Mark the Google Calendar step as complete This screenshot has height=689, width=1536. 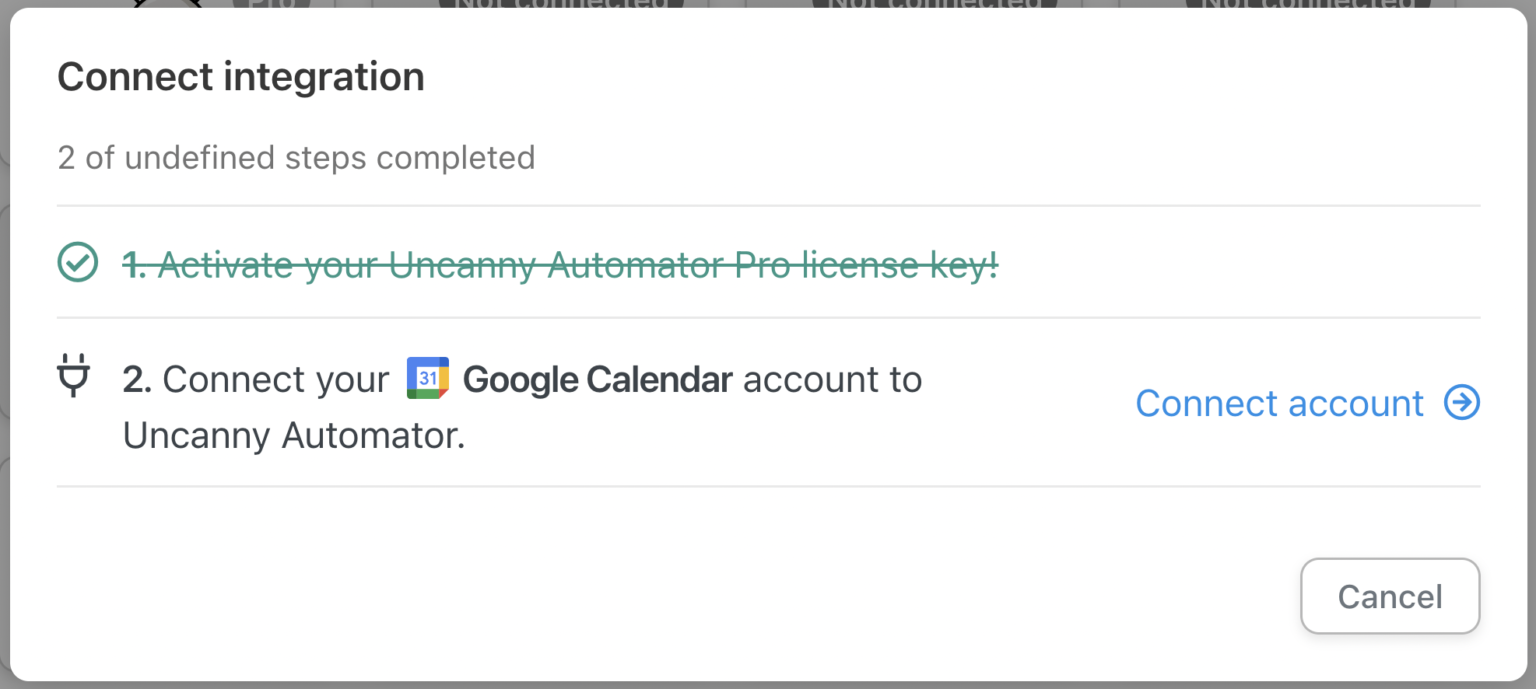(x=74, y=379)
